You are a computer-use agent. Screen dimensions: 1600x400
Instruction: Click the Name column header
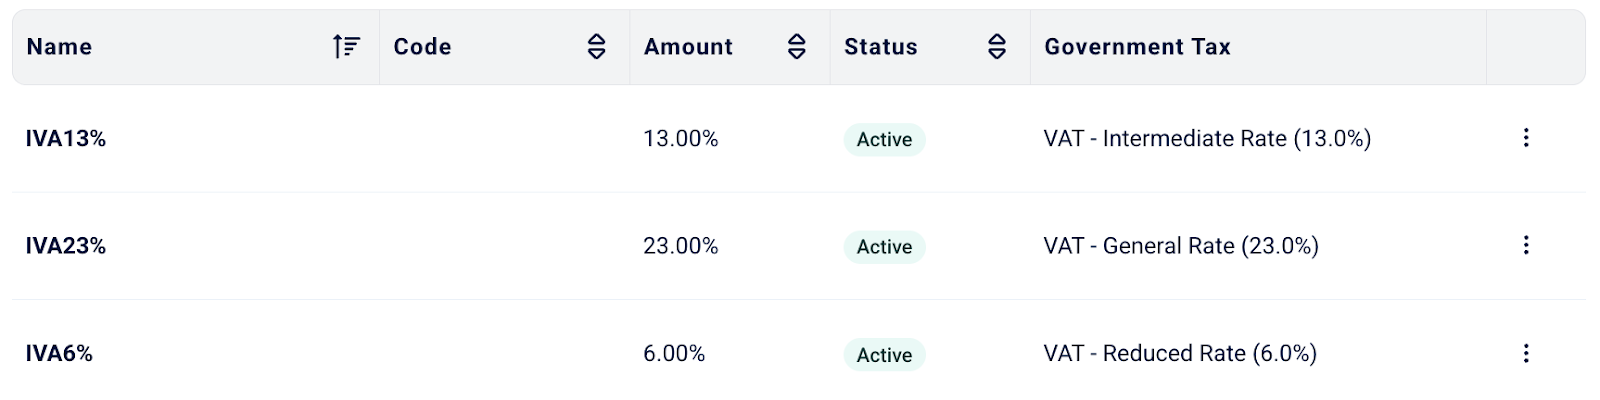59,46
